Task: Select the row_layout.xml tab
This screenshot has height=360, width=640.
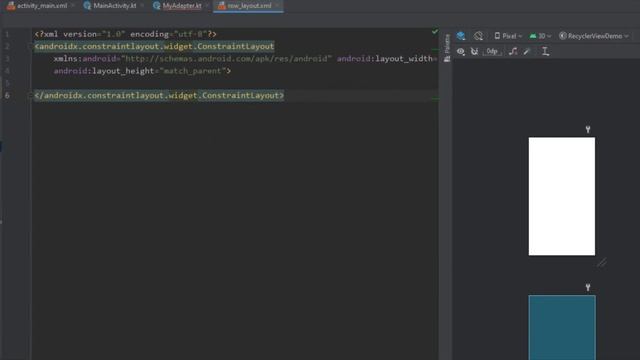Action: pos(249,6)
